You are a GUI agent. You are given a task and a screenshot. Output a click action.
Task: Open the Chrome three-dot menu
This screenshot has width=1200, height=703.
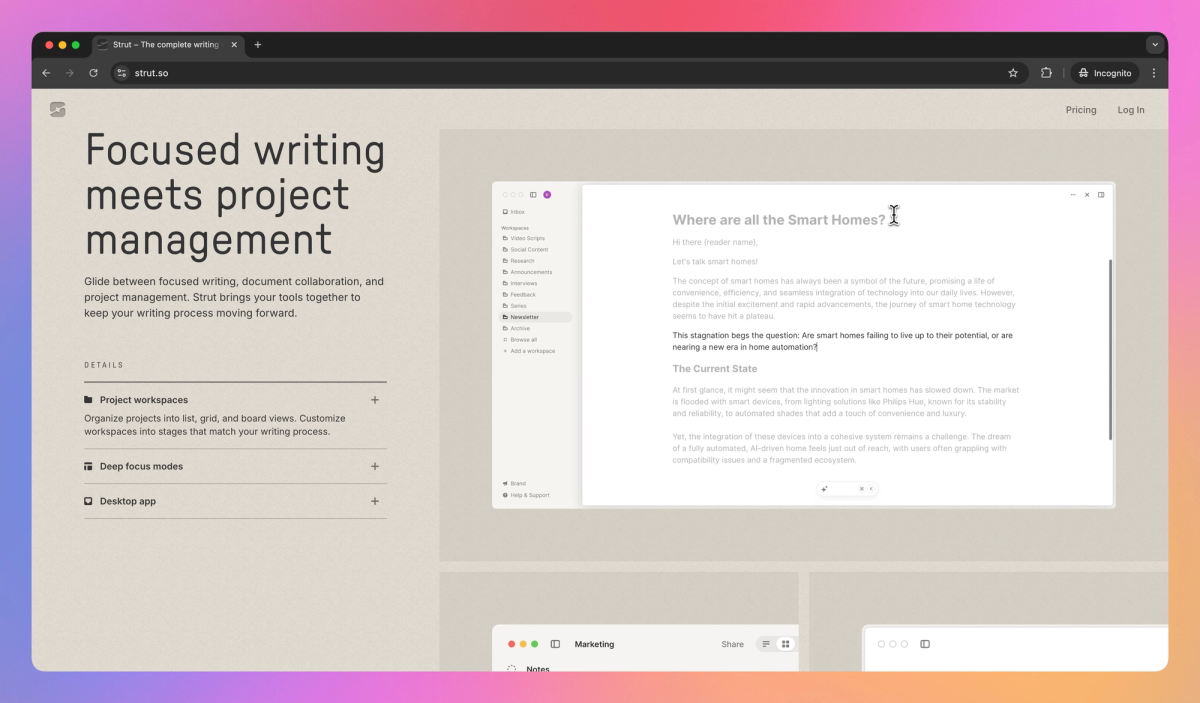(1154, 73)
